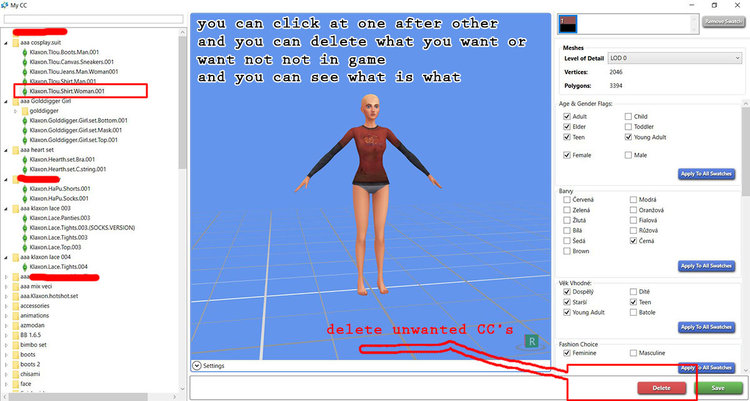Screen dimensions: 750x401
Task: Expand the Settings panel chevron
Action: (x=197, y=366)
